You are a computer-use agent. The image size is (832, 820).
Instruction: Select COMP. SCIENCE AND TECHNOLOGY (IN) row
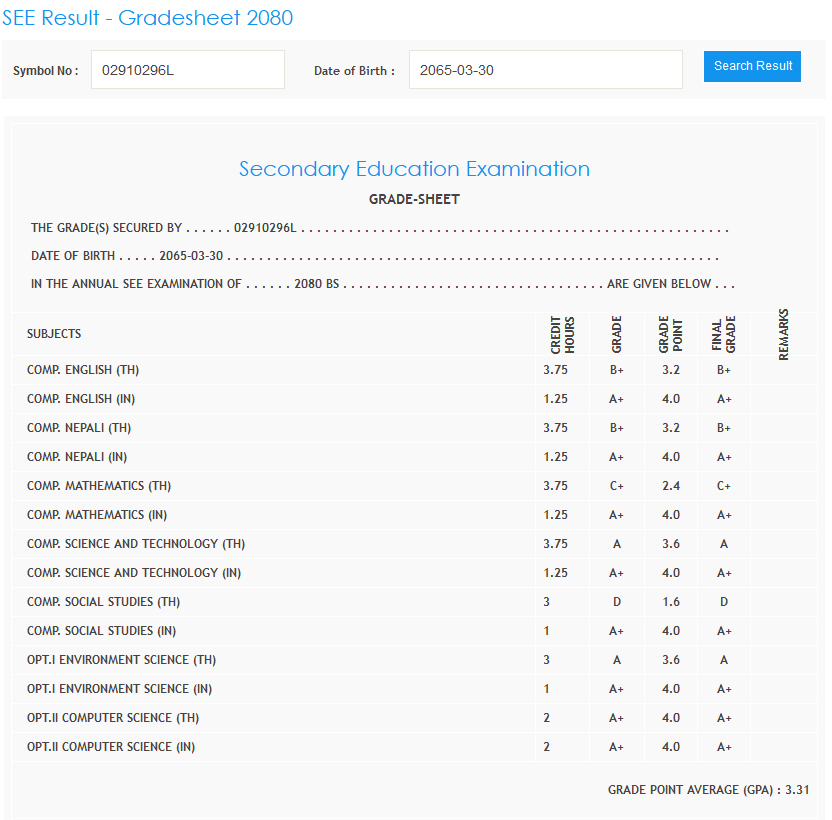tap(136, 573)
